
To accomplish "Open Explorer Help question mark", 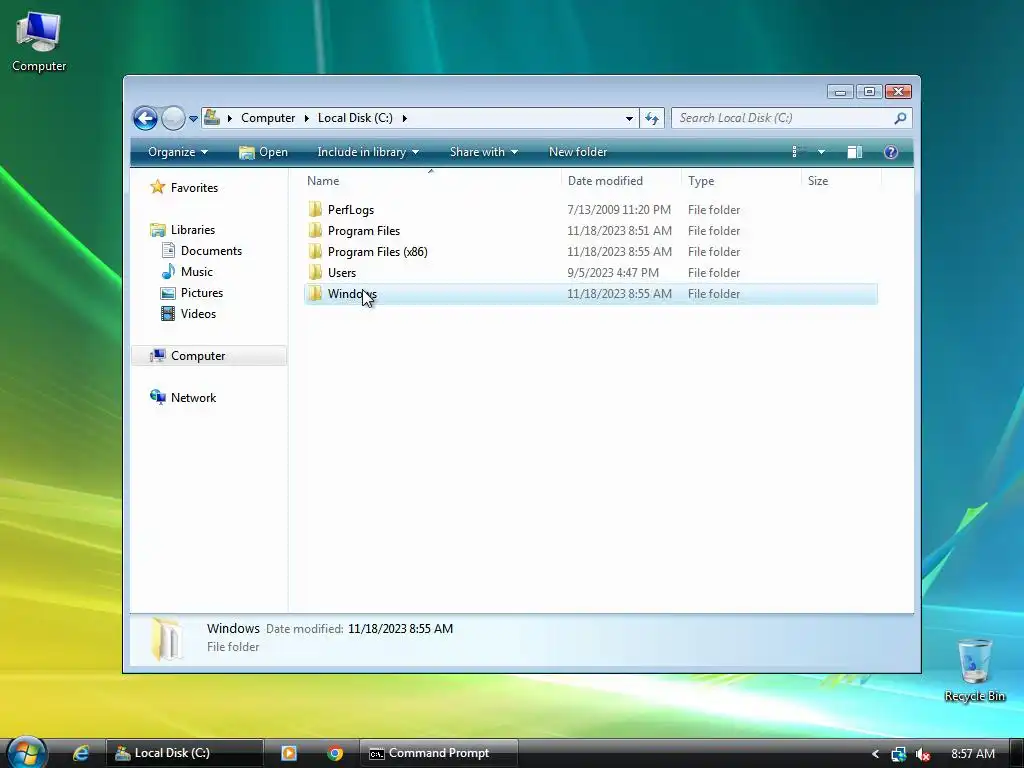I will tap(890, 152).
